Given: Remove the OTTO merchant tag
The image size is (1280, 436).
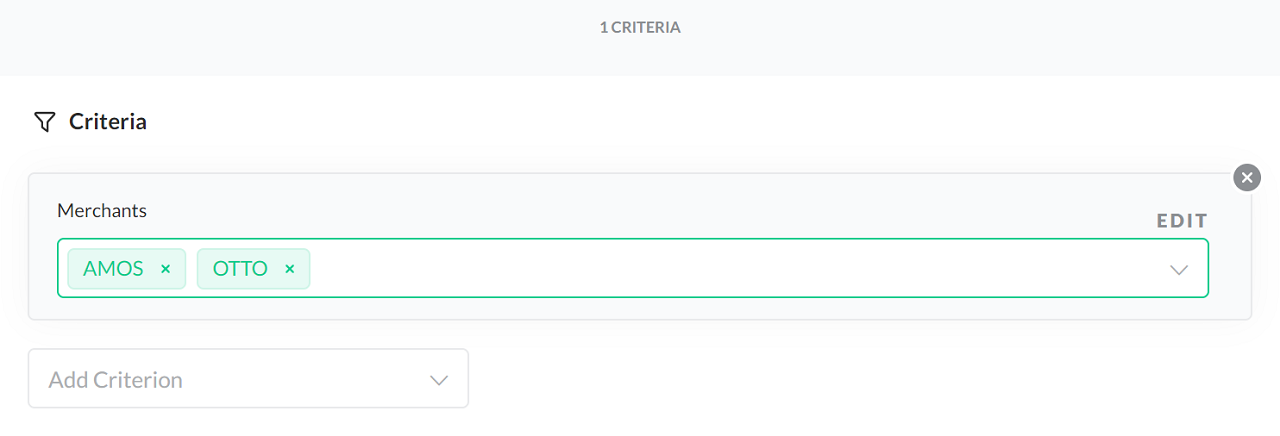Looking at the screenshot, I should 290,269.
